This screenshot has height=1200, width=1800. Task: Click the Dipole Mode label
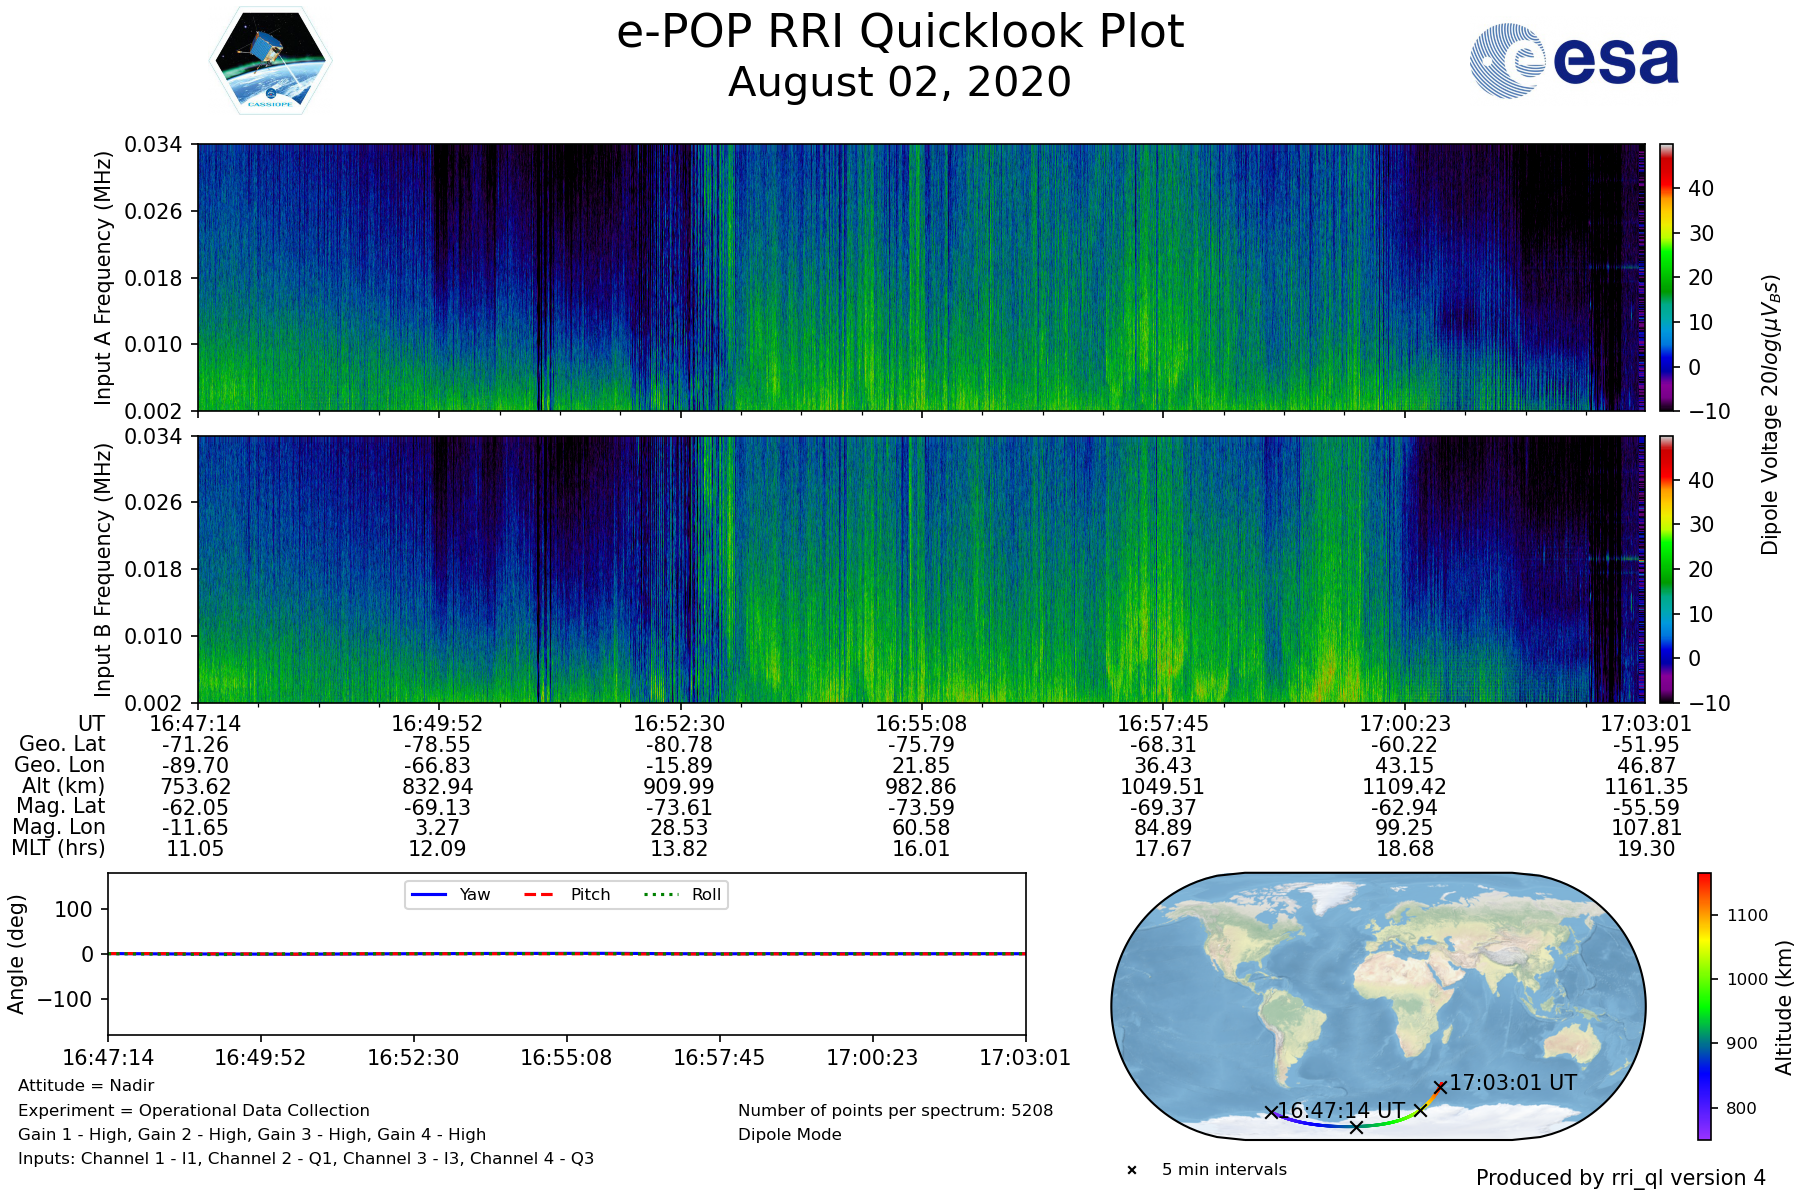(790, 1135)
